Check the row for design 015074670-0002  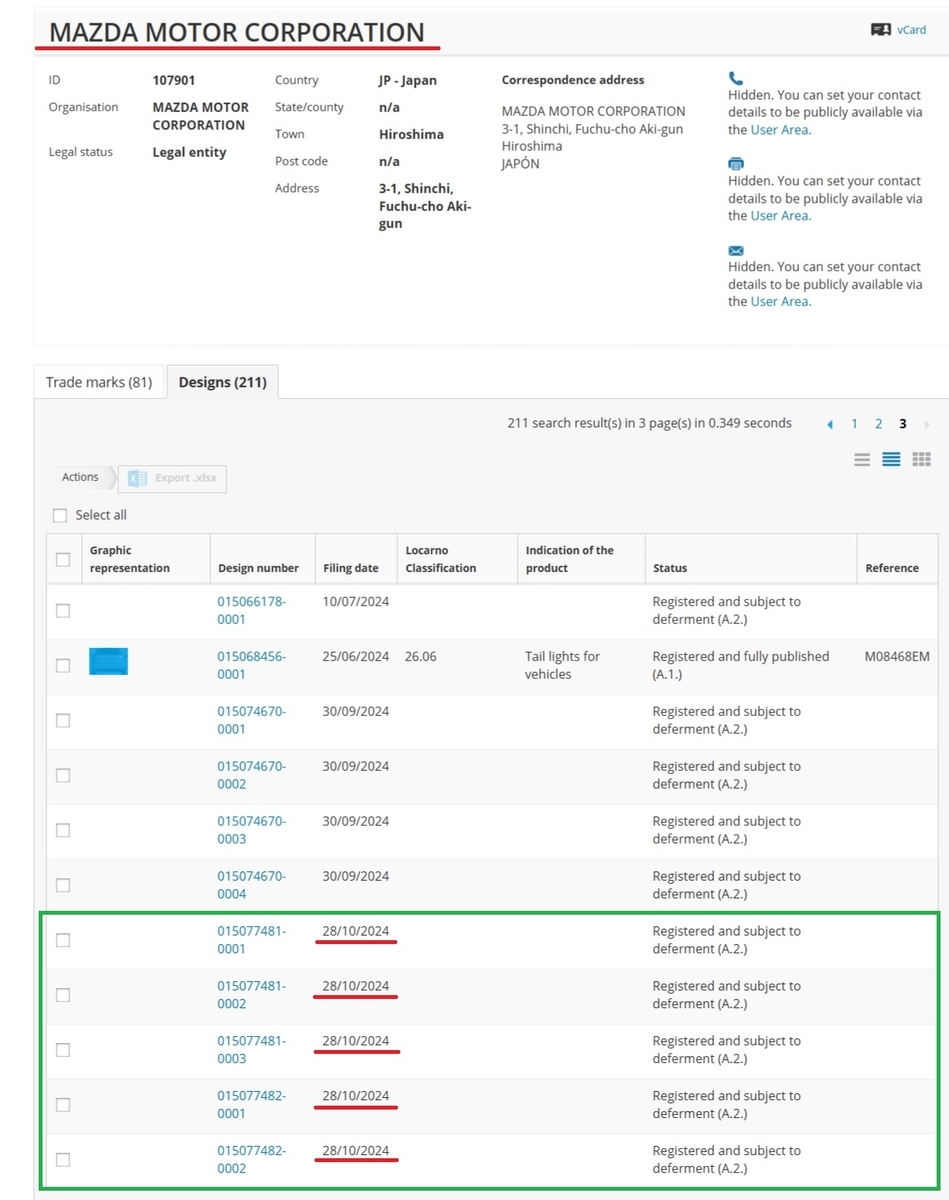pyautogui.click(x=63, y=775)
